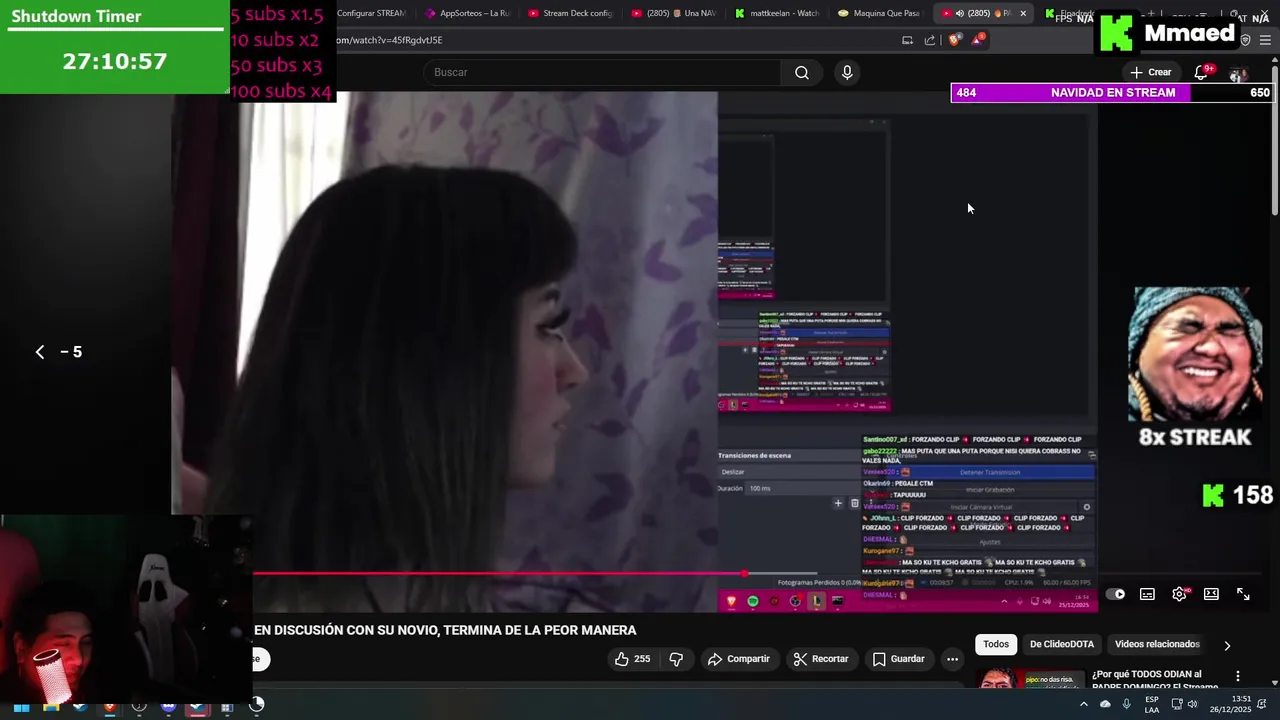Open YouTube notifications bell
Image resolution: width=1280 pixels, height=720 pixels.
point(1203,72)
